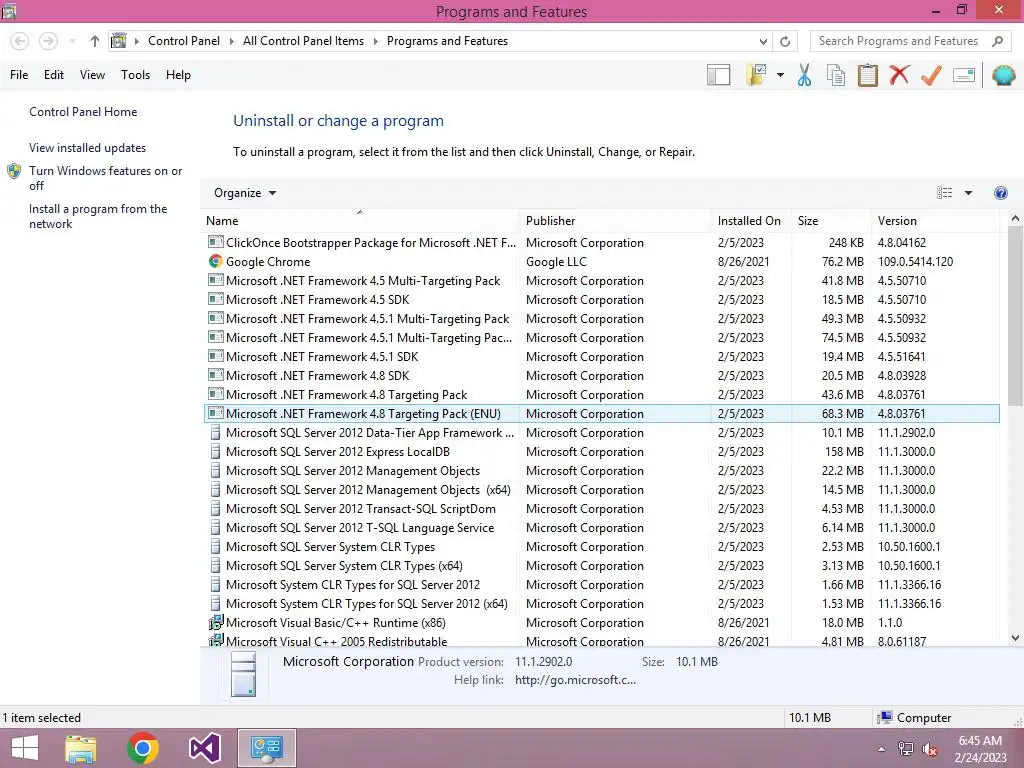
Task: Click the Paste clipboard icon
Action: (867, 75)
